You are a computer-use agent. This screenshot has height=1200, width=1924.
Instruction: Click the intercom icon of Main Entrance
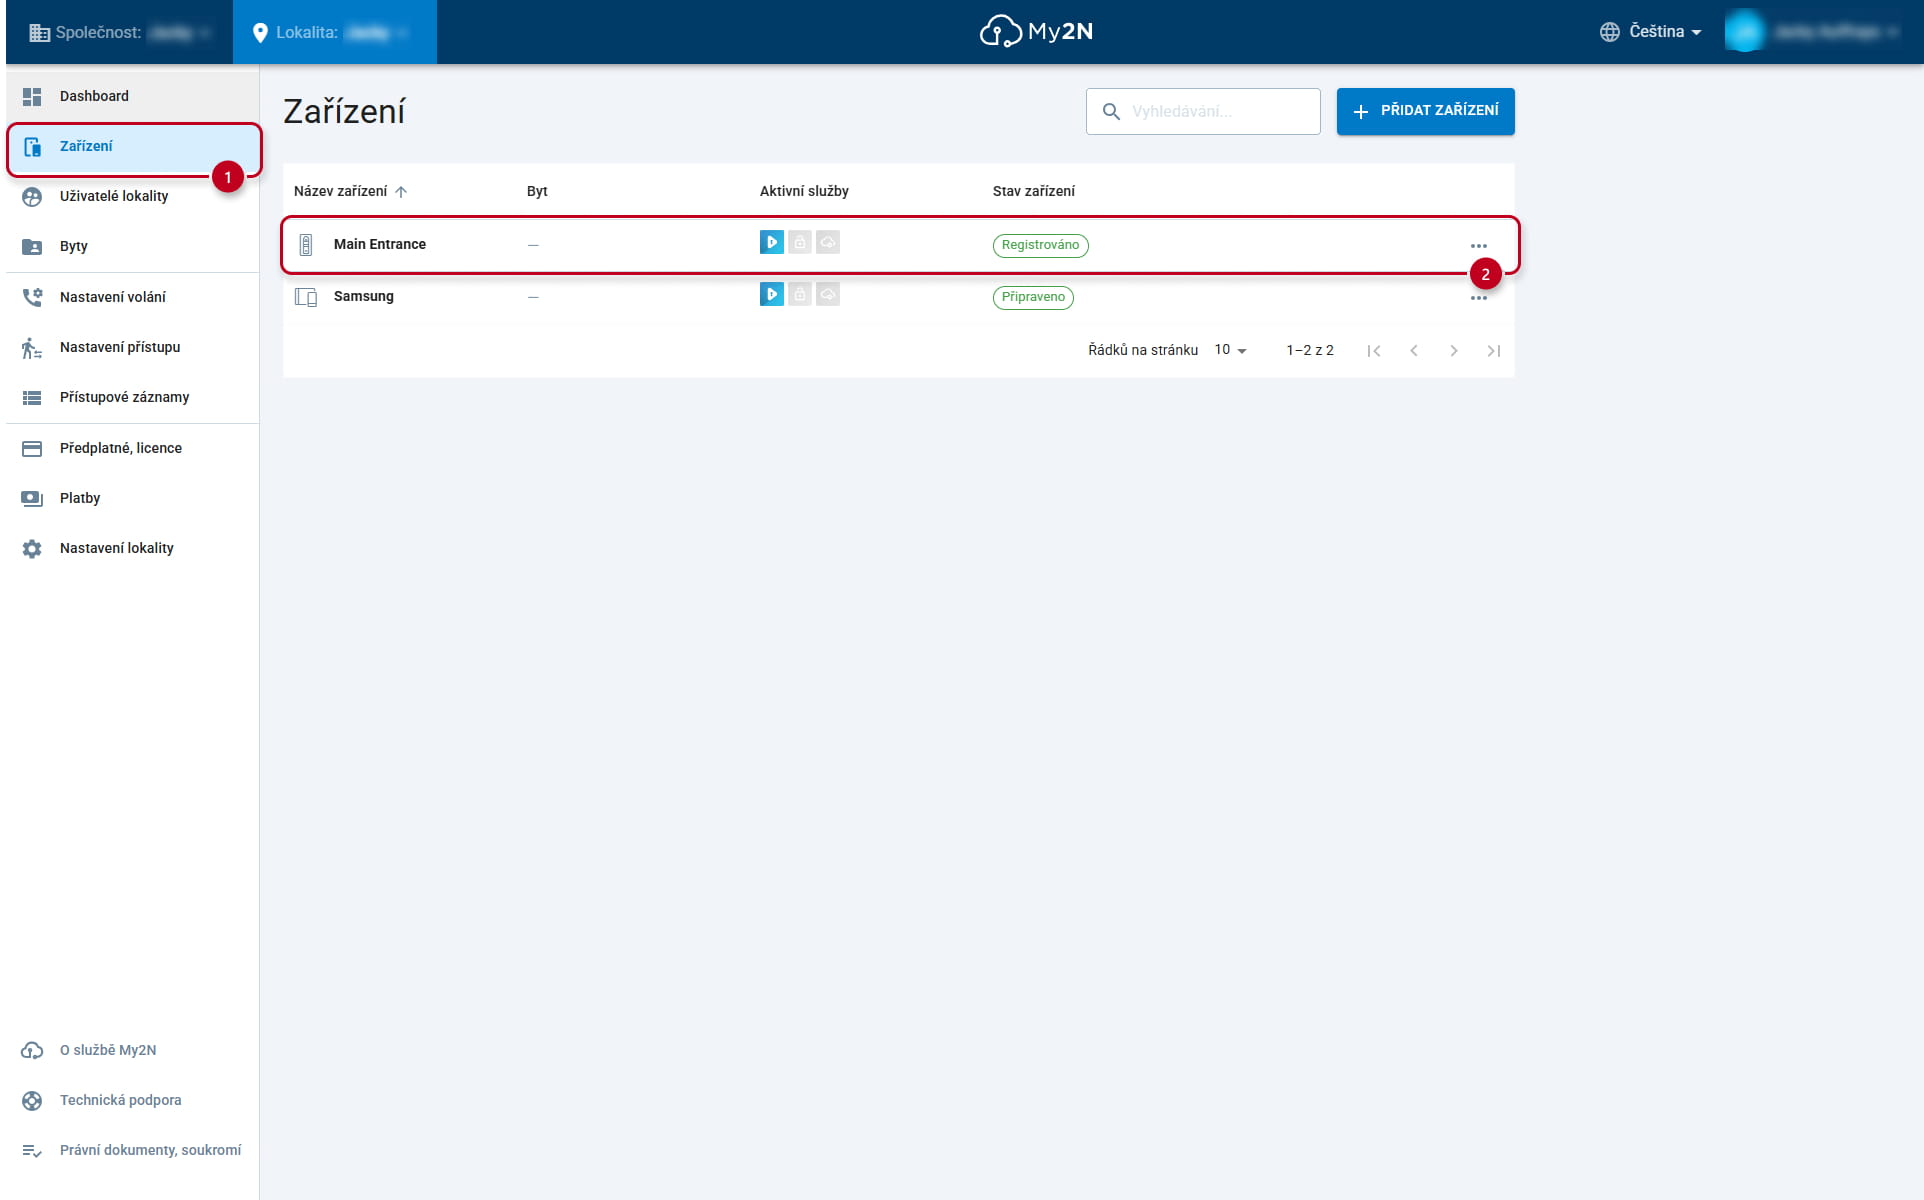(x=306, y=245)
